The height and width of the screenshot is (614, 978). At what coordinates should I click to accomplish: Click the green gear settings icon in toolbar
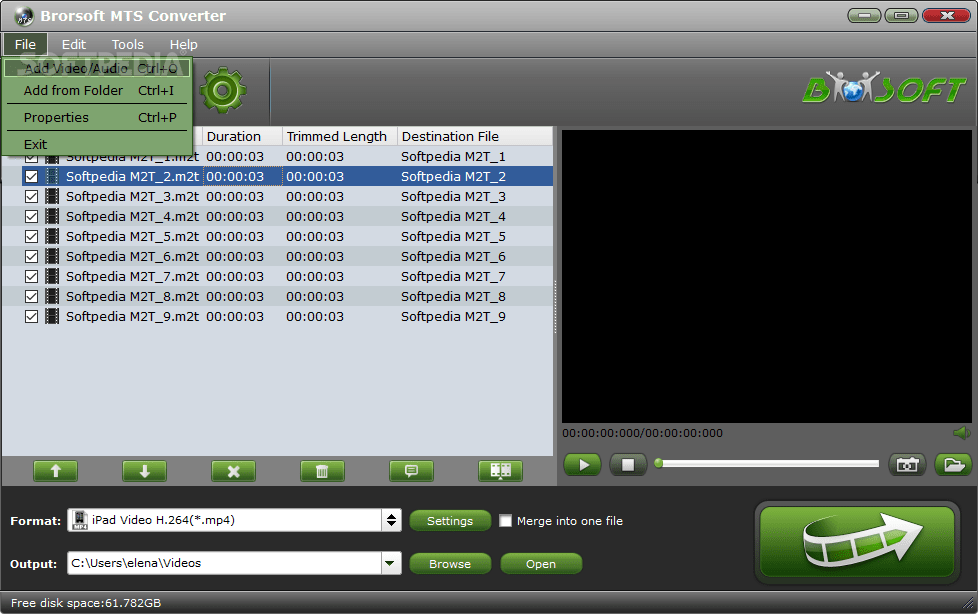tap(223, 90)
